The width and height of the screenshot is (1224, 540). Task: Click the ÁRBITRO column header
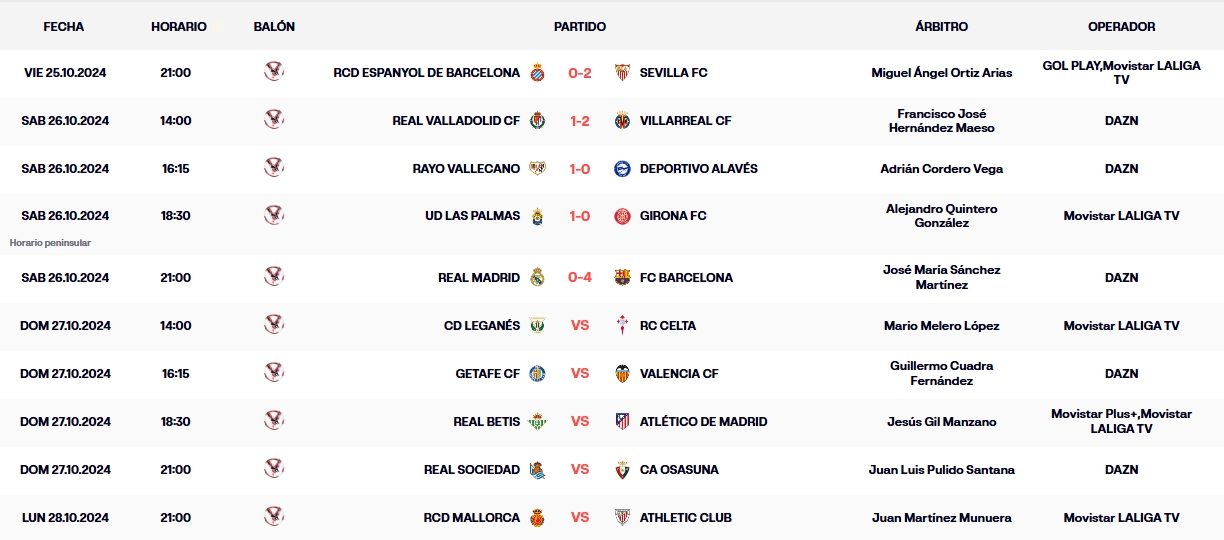click(x=941, y=27)
